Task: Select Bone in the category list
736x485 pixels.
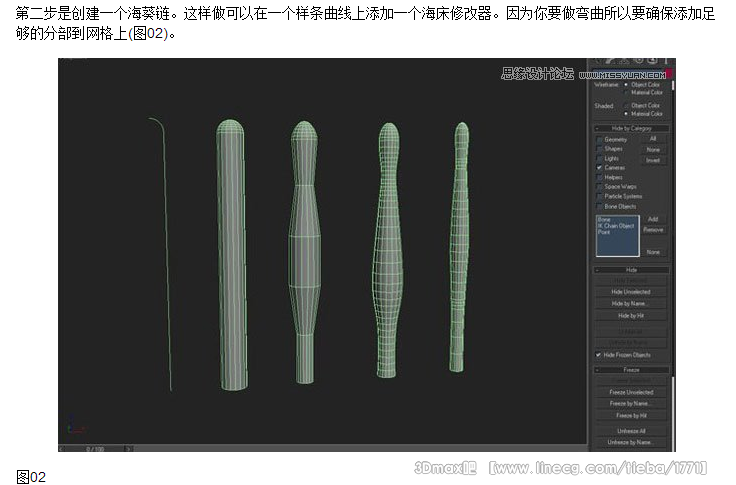Action: pyautogui.click(x=604, y=220)
